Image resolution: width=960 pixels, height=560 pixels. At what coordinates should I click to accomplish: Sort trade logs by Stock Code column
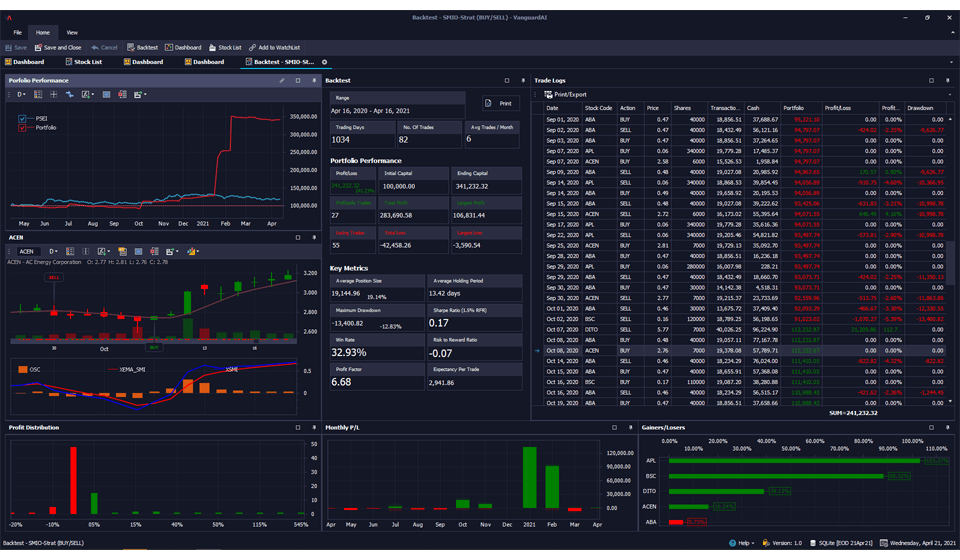click(598, 108)
